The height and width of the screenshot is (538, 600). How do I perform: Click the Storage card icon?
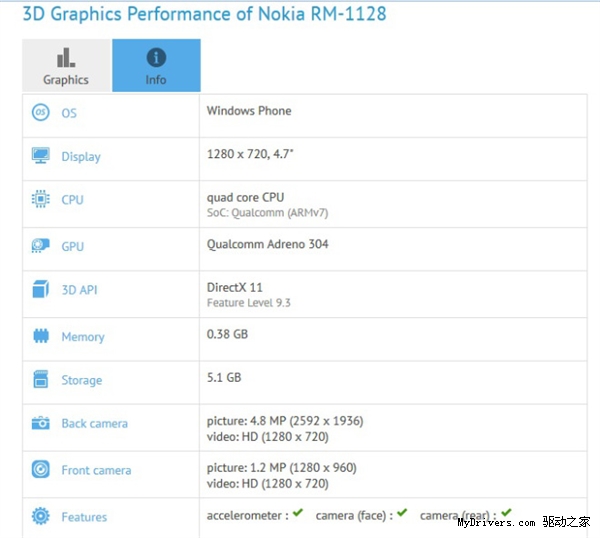pyautogui.click(x=41, y=380)
